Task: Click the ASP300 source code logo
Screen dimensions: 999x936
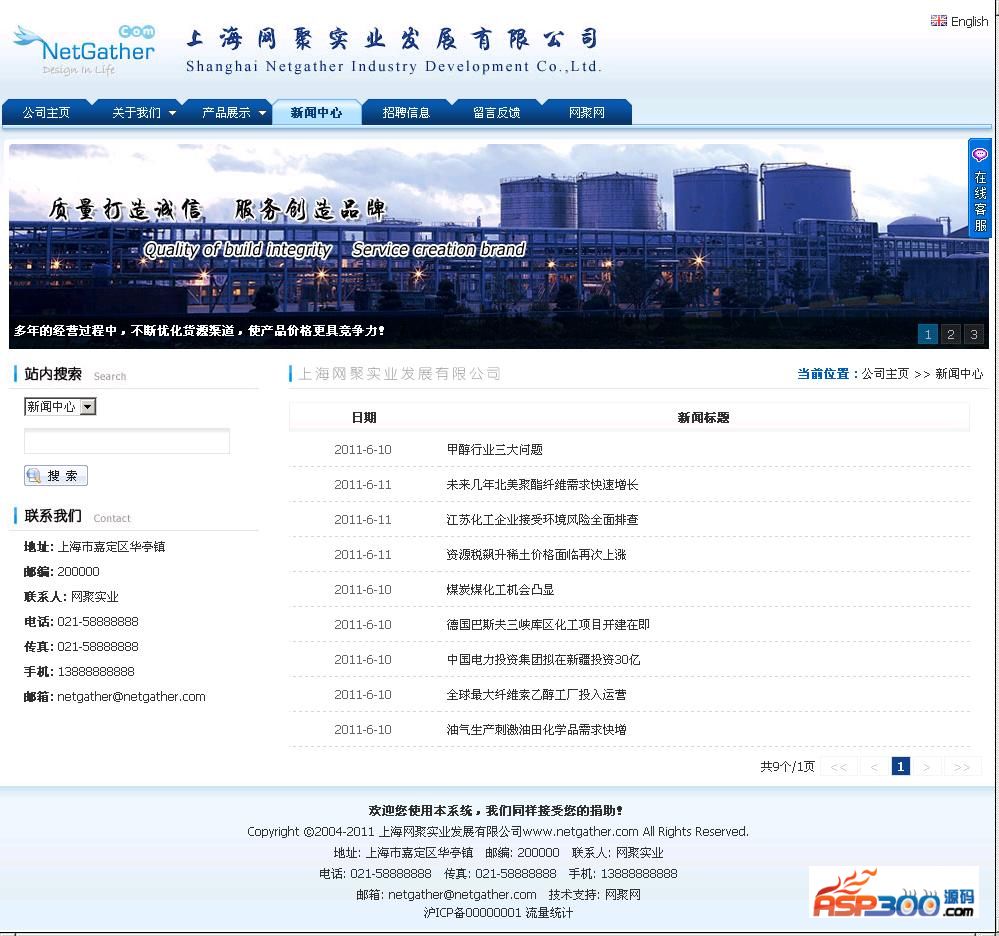Action: 893,893
